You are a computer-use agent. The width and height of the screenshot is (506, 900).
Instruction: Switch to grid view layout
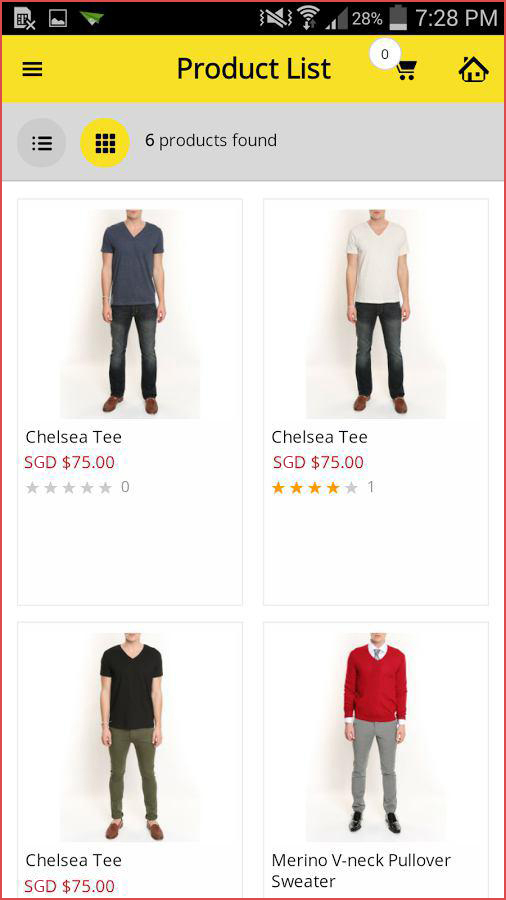tap(105, 142)
